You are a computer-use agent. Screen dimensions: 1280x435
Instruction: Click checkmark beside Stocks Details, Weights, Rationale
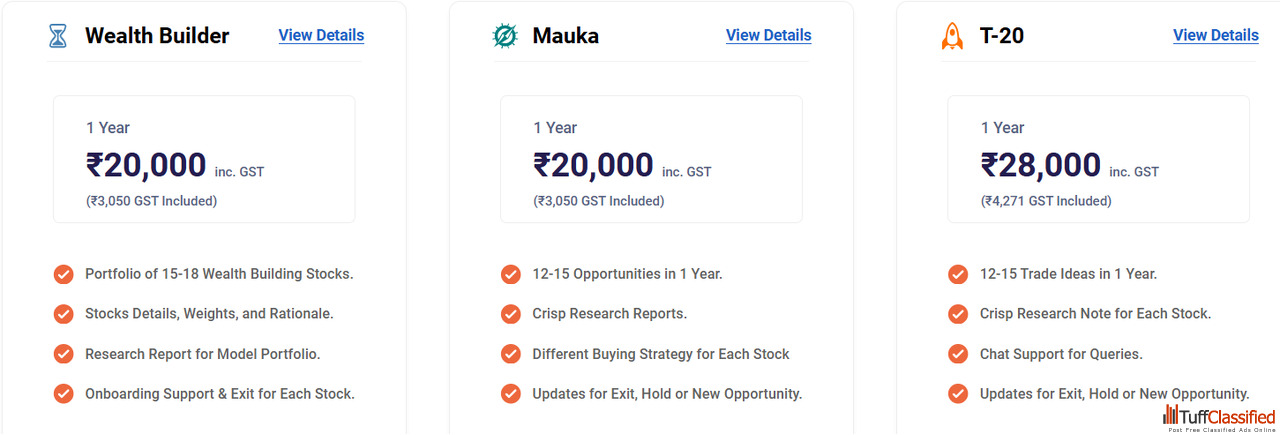[x=64, y=314]
